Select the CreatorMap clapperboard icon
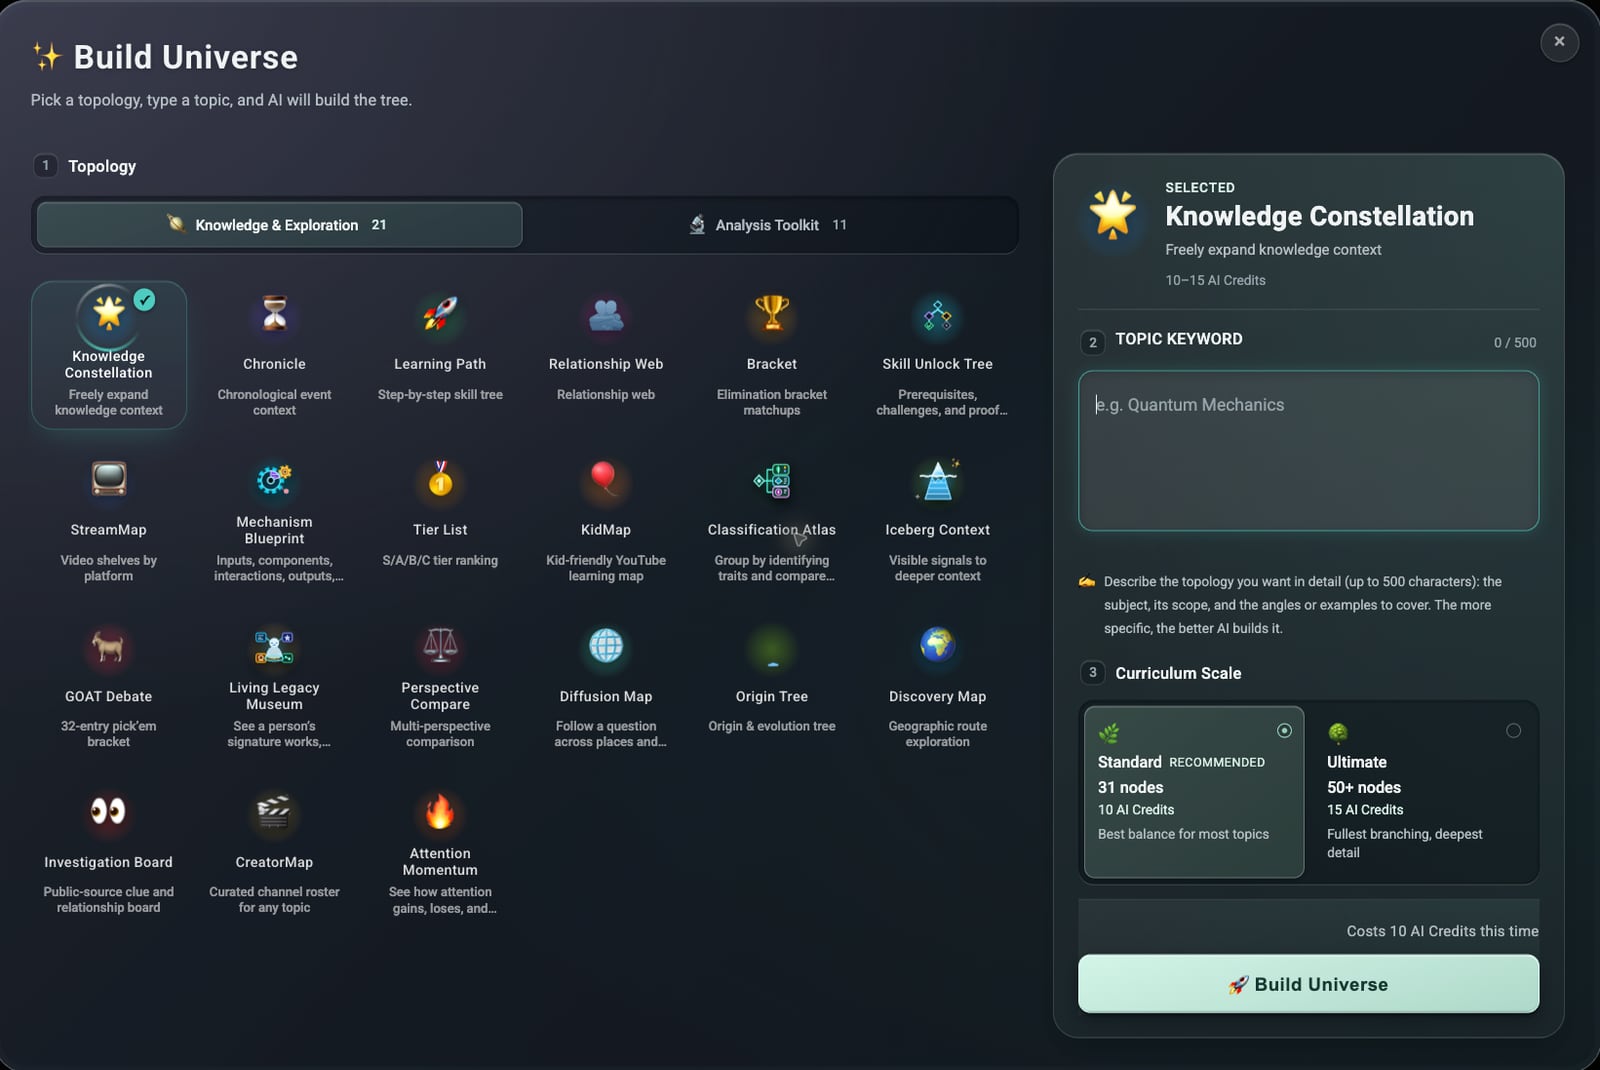 [x=274, y=811]
